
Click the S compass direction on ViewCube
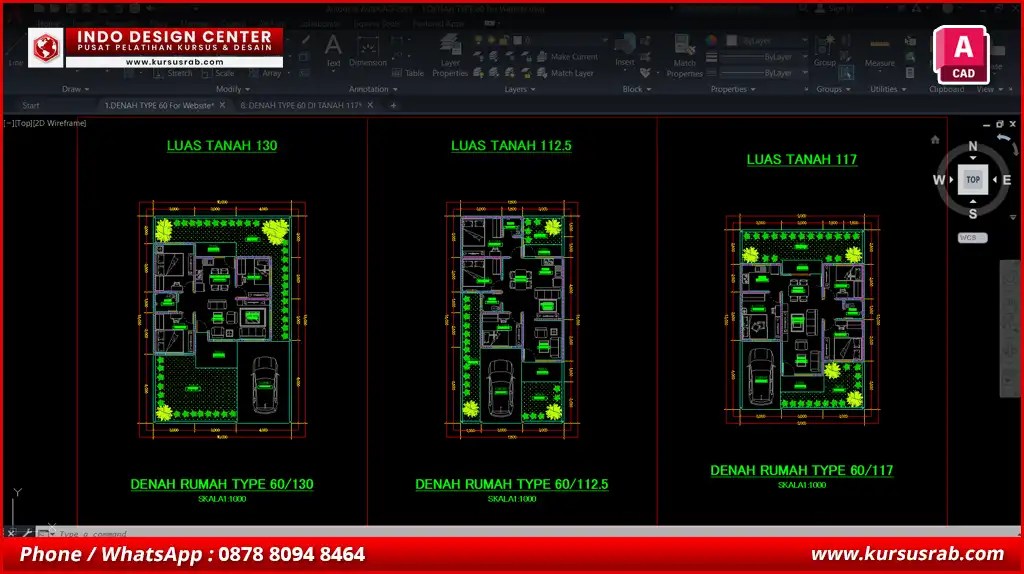click(x=973, y=214)
